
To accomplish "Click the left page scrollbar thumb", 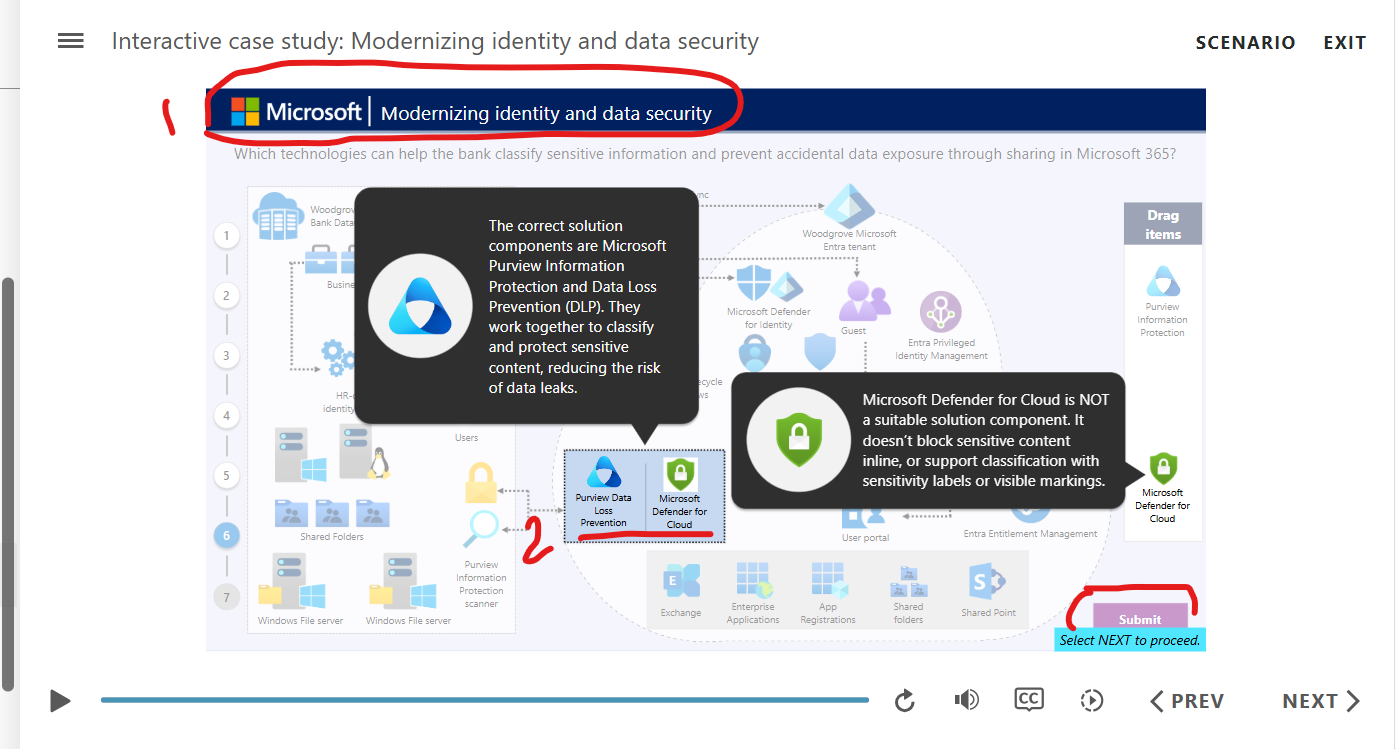I will [x=8, y=484].
